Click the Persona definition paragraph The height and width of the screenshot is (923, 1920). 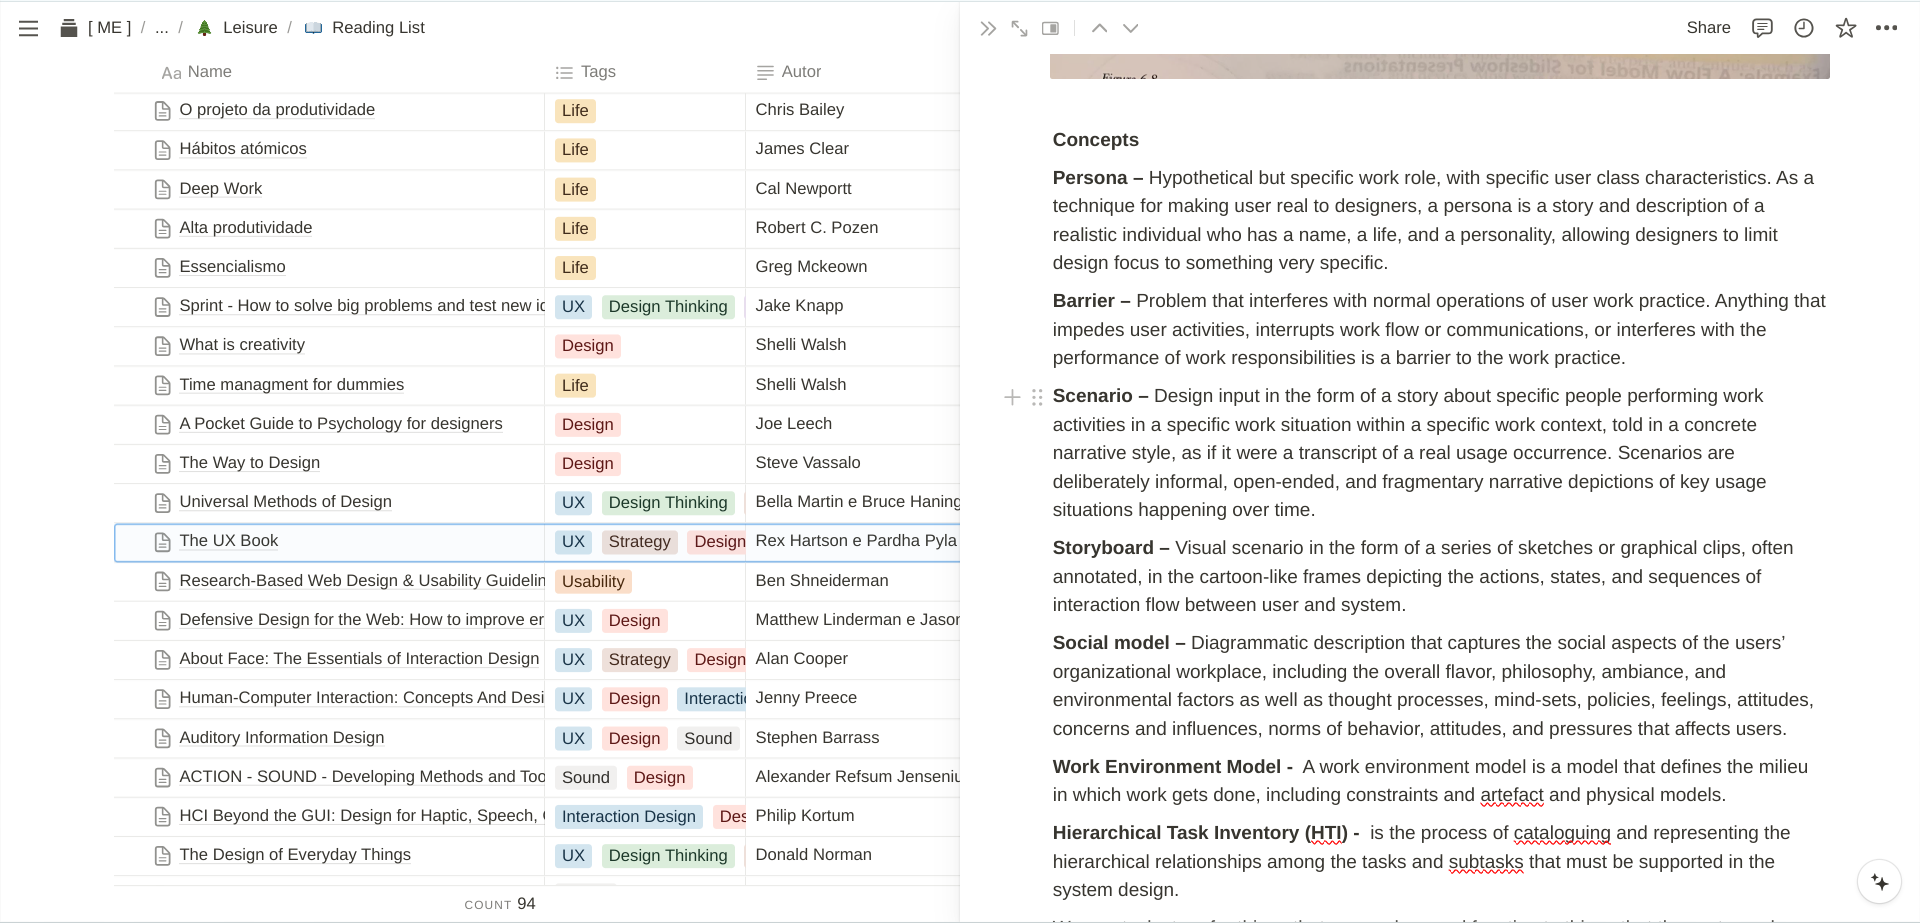[x=1440, y=220]
